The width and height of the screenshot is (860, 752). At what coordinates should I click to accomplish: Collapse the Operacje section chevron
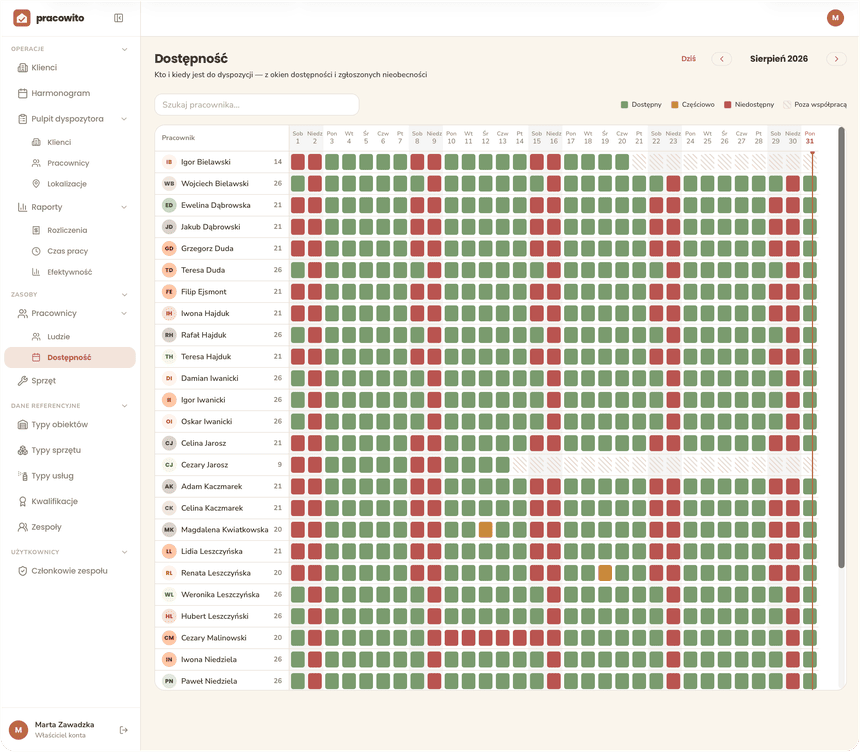pos(125,49)
